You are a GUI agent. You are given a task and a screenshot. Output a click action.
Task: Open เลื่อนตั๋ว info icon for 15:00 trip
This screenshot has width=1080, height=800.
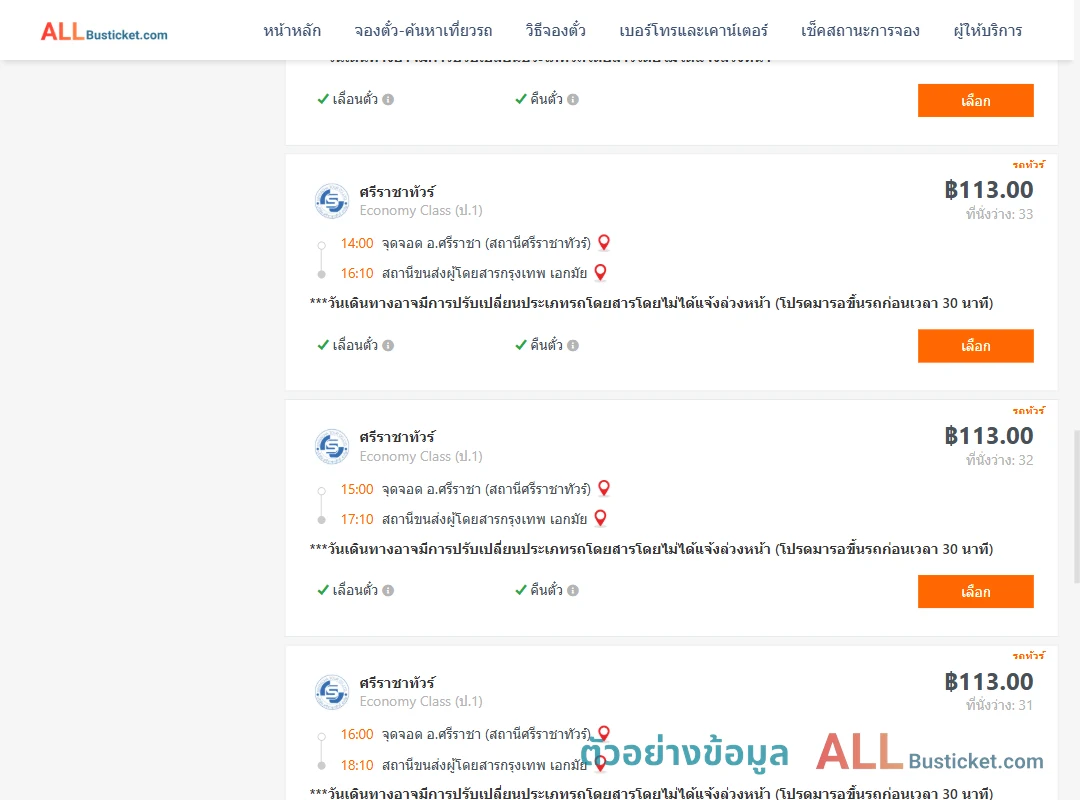pos(388,591)
